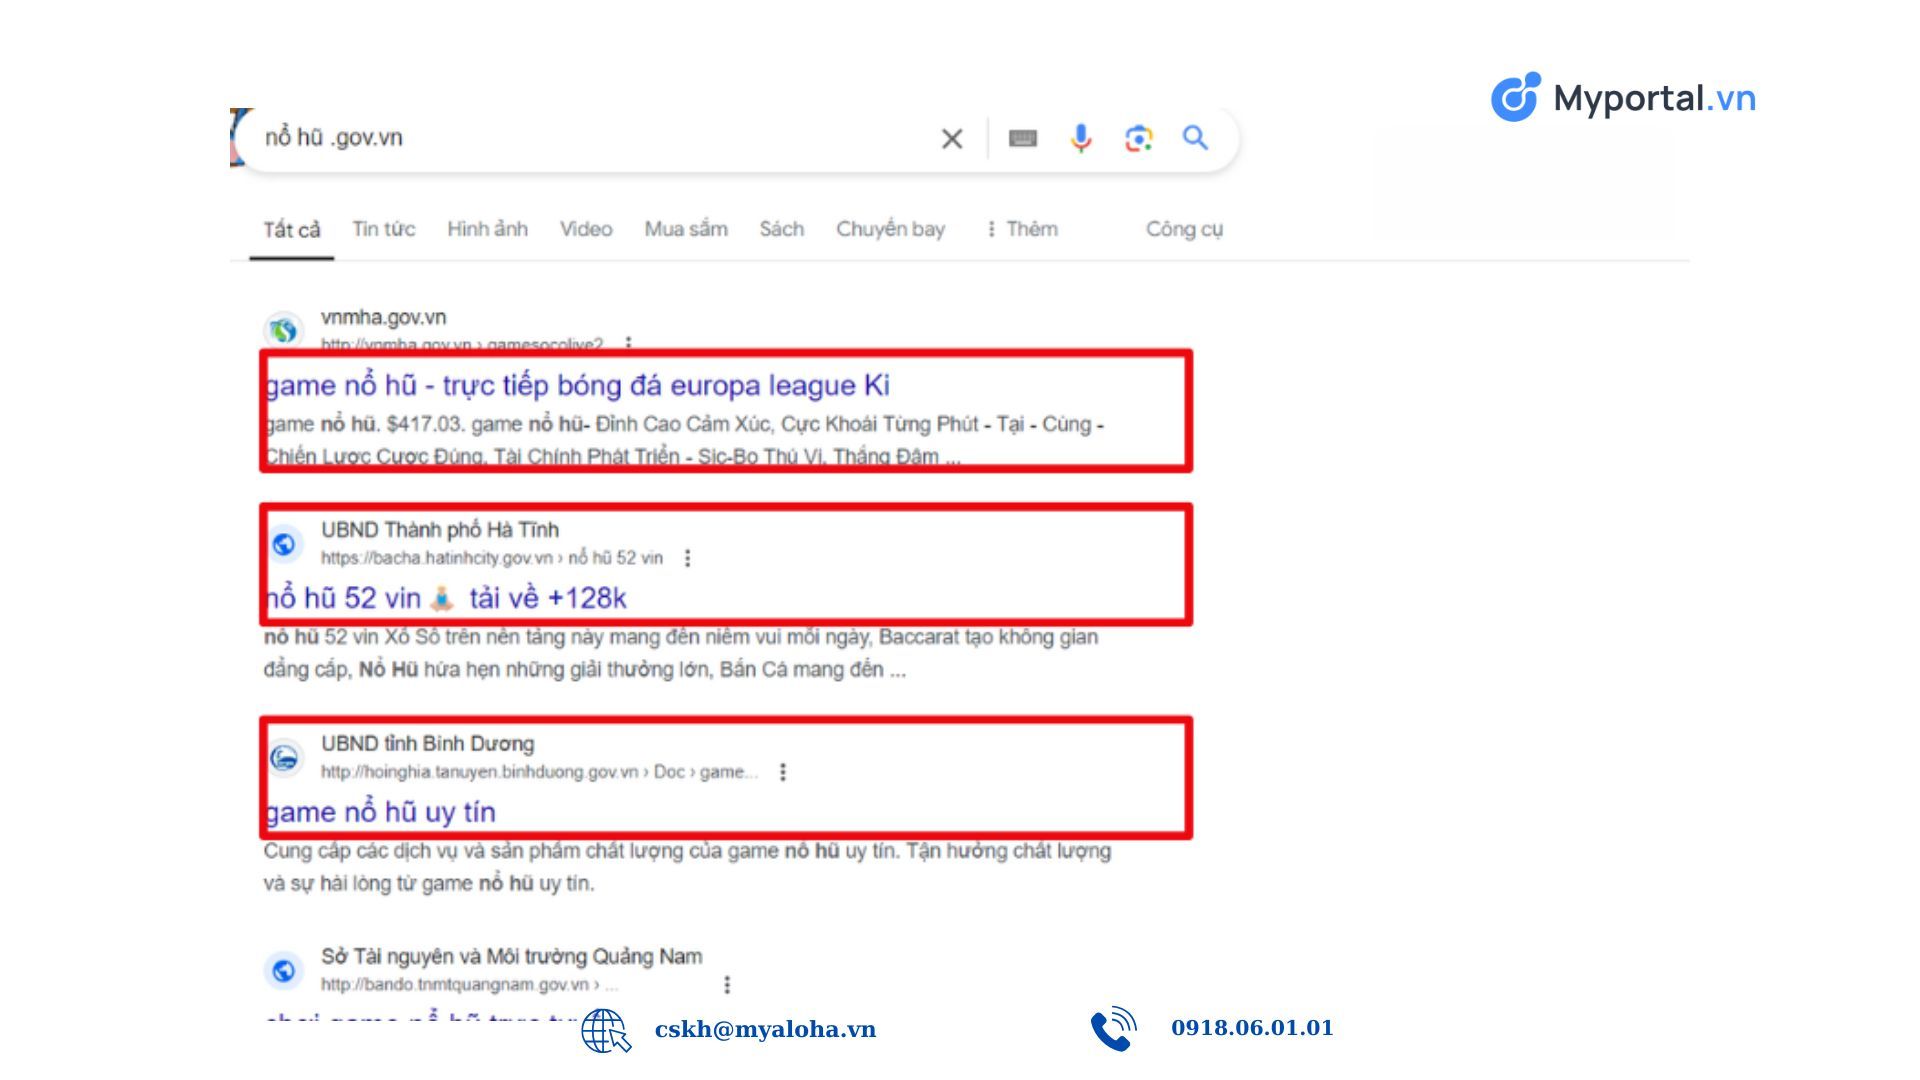1920x1080 pixels.
Task: Click the UBND tỉnh Bình Dương favicon
Action: point(285,758)
